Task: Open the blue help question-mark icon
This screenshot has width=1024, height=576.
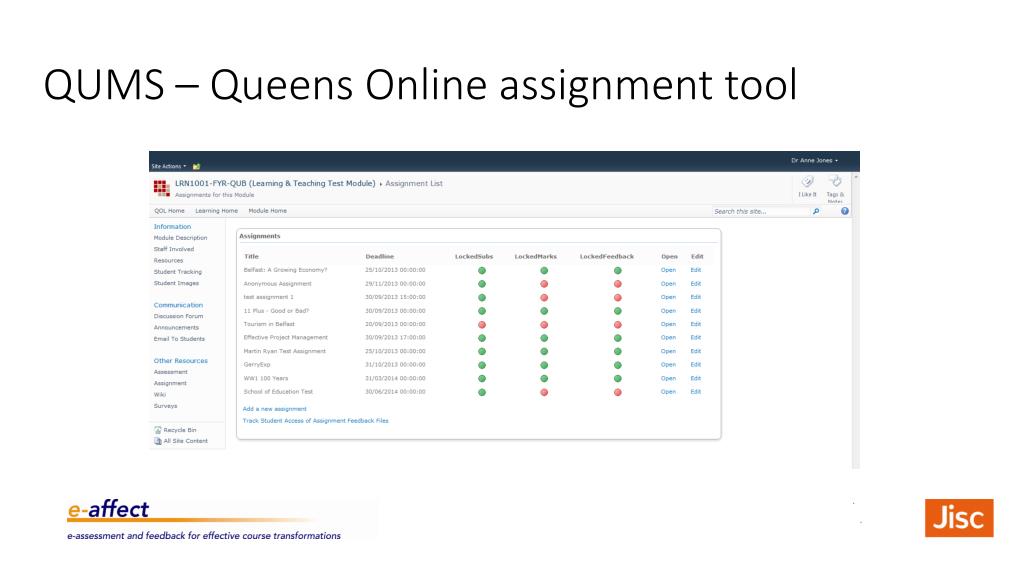Action: click(844, 212)
